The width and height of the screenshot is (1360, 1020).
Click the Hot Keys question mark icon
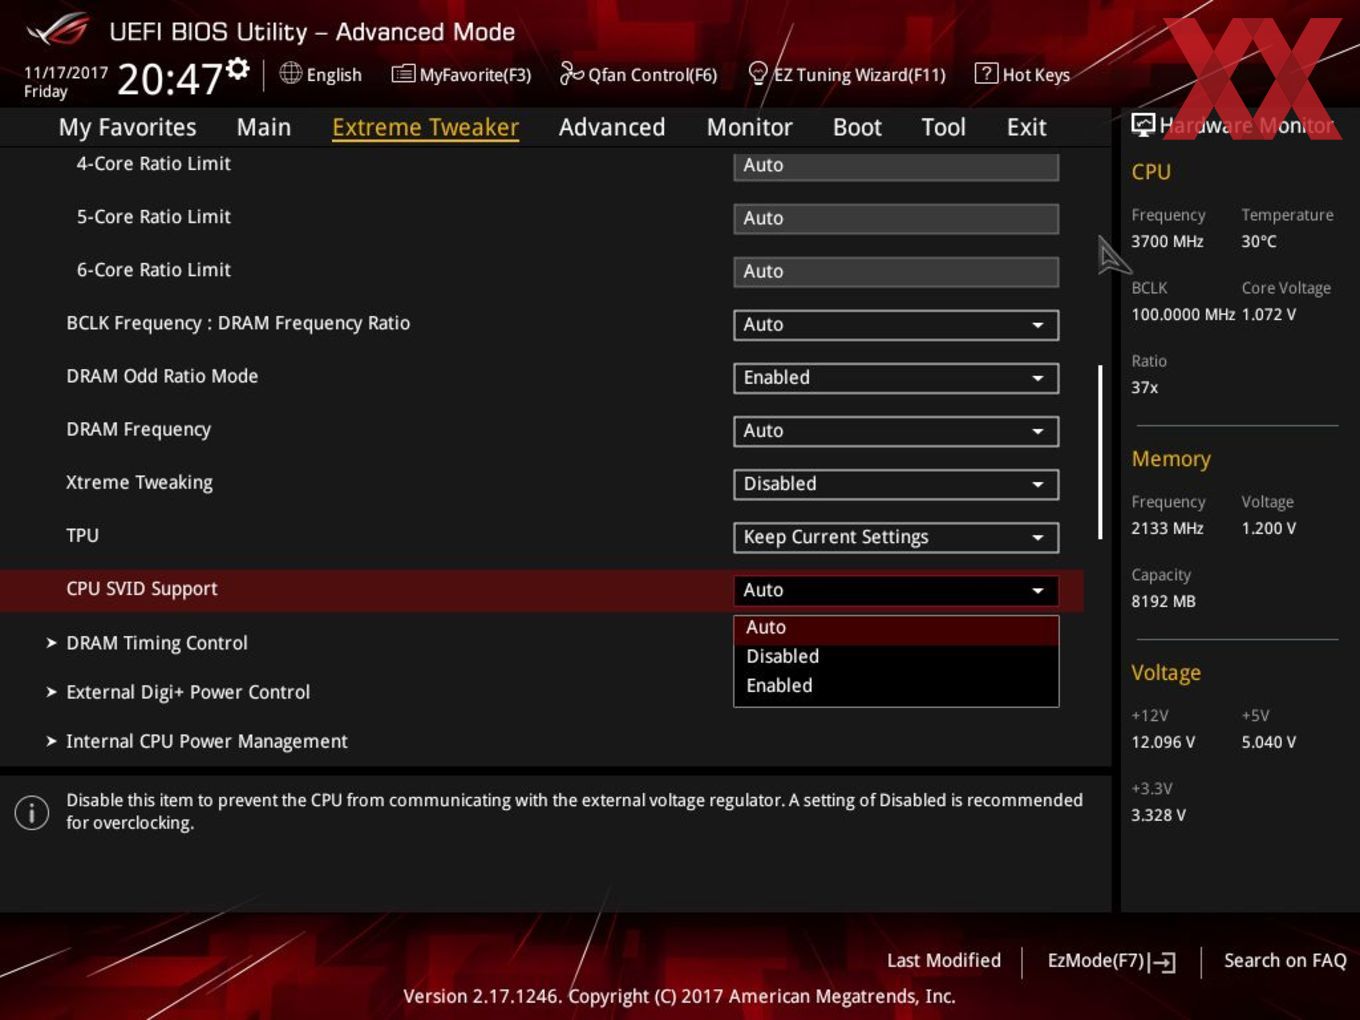[x=985, y=73]
